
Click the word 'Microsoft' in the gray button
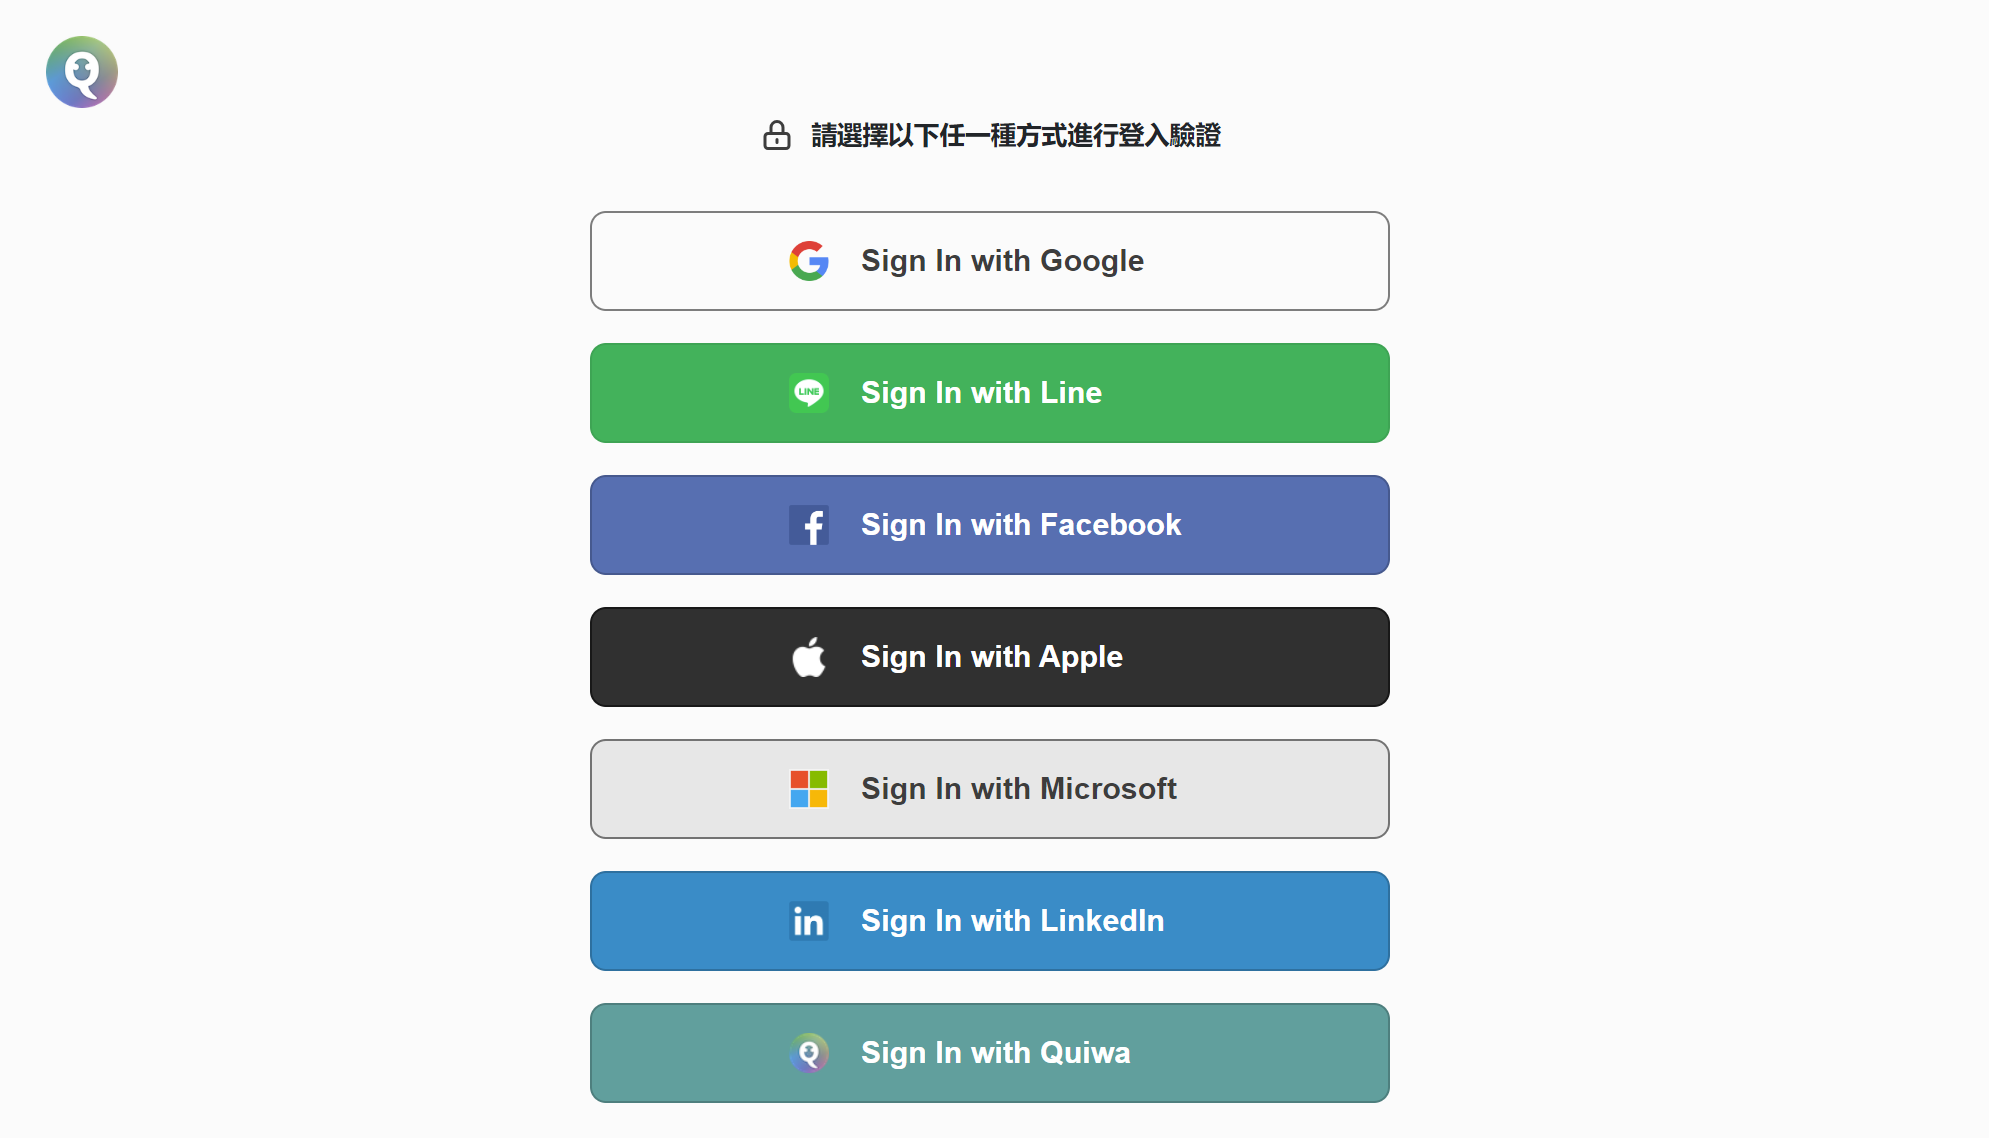[x=1108, y=789]
